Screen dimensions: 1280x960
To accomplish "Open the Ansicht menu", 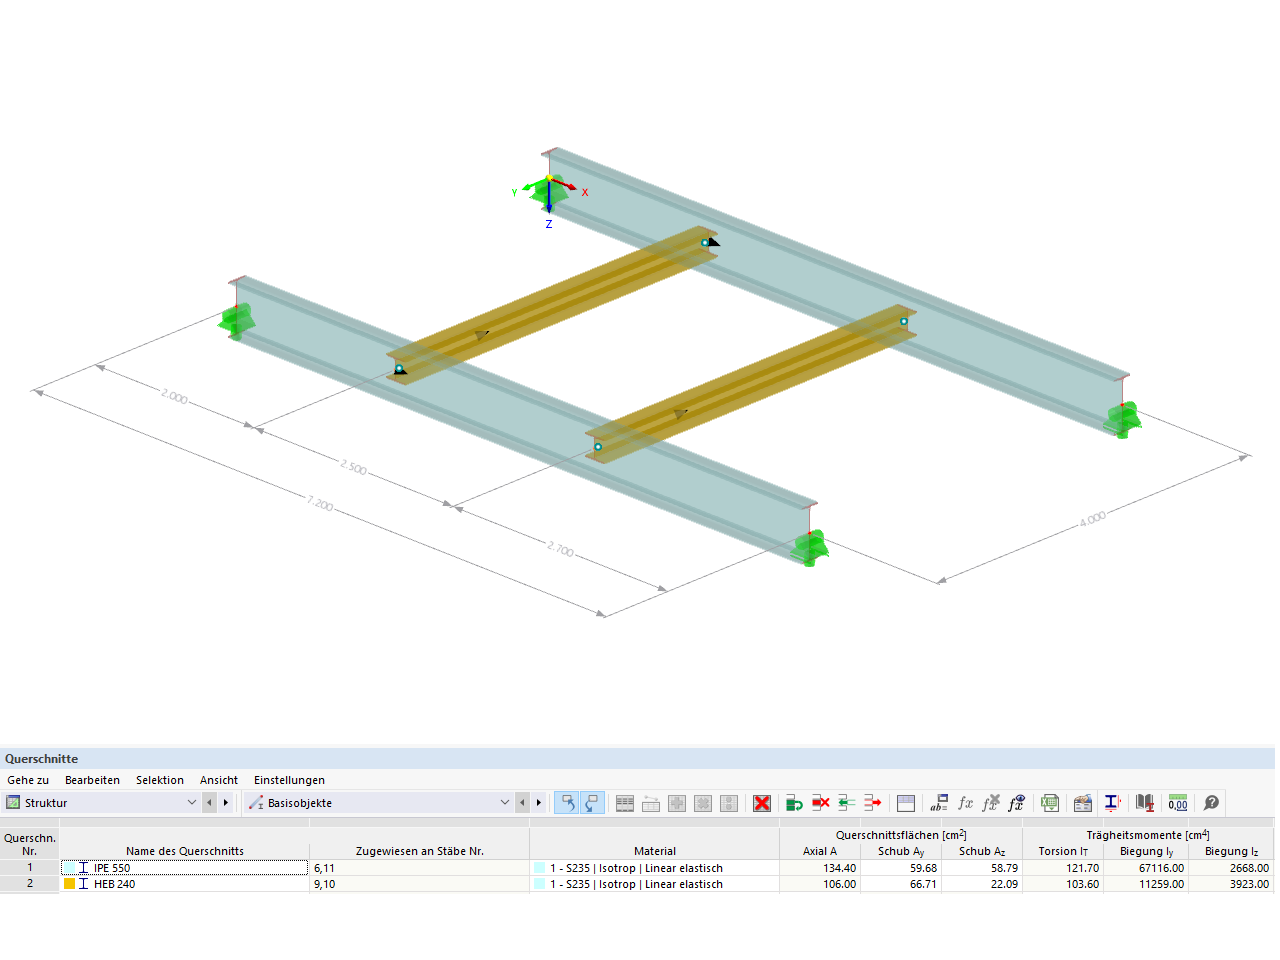I will 218,780.
